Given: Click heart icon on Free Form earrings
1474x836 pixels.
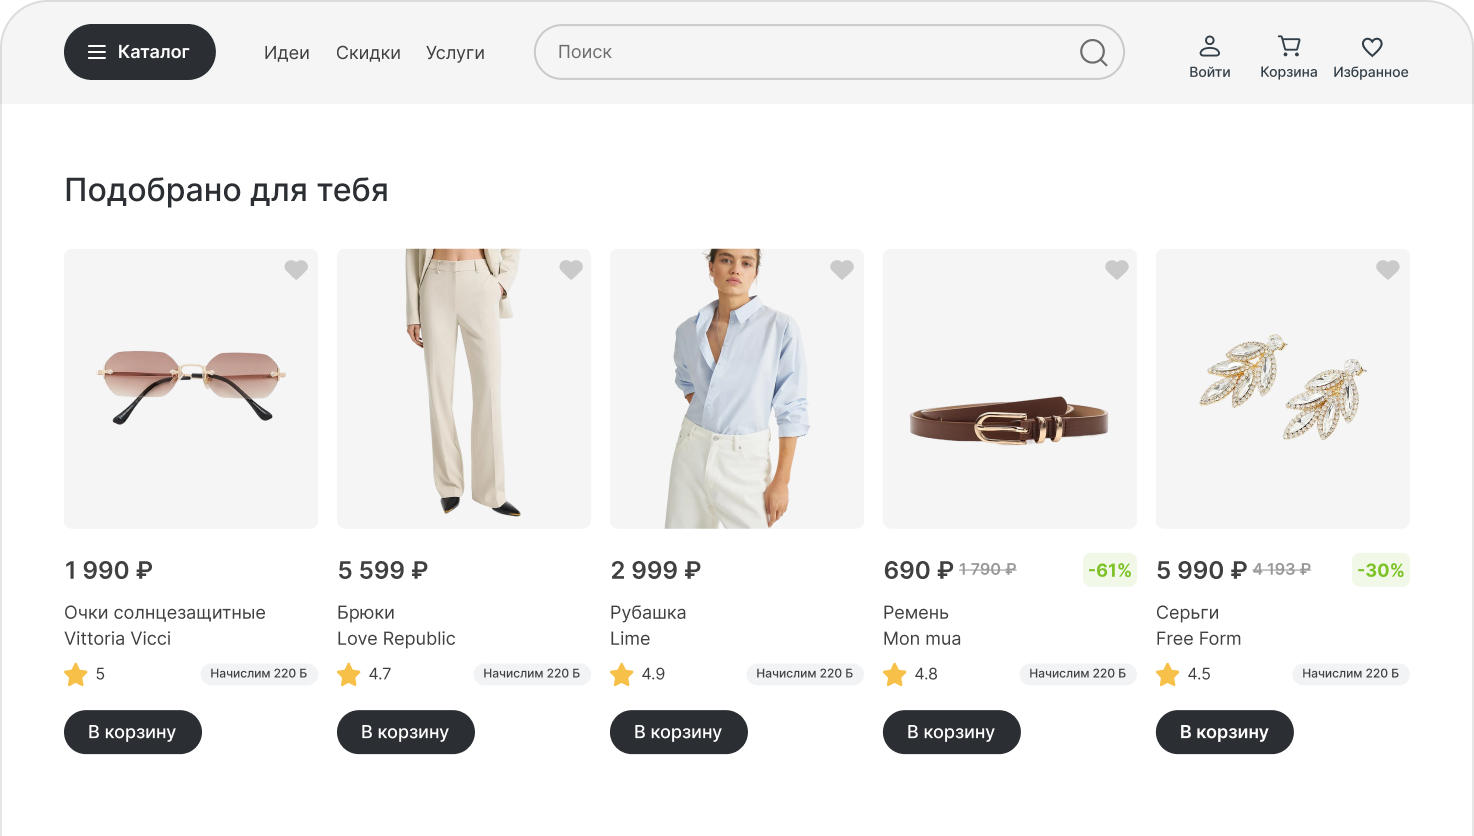Looking at the screenshot, I should 1387,270.
